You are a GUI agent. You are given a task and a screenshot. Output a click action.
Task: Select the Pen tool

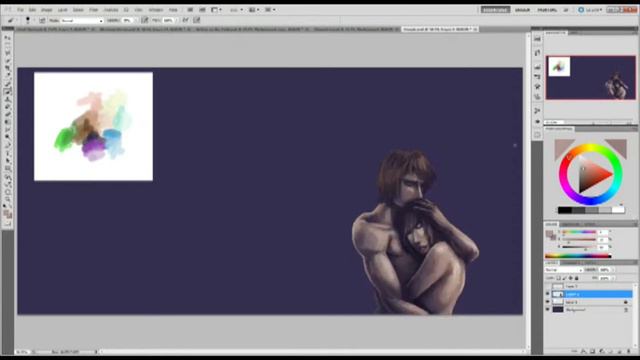[x=8, y=143]
